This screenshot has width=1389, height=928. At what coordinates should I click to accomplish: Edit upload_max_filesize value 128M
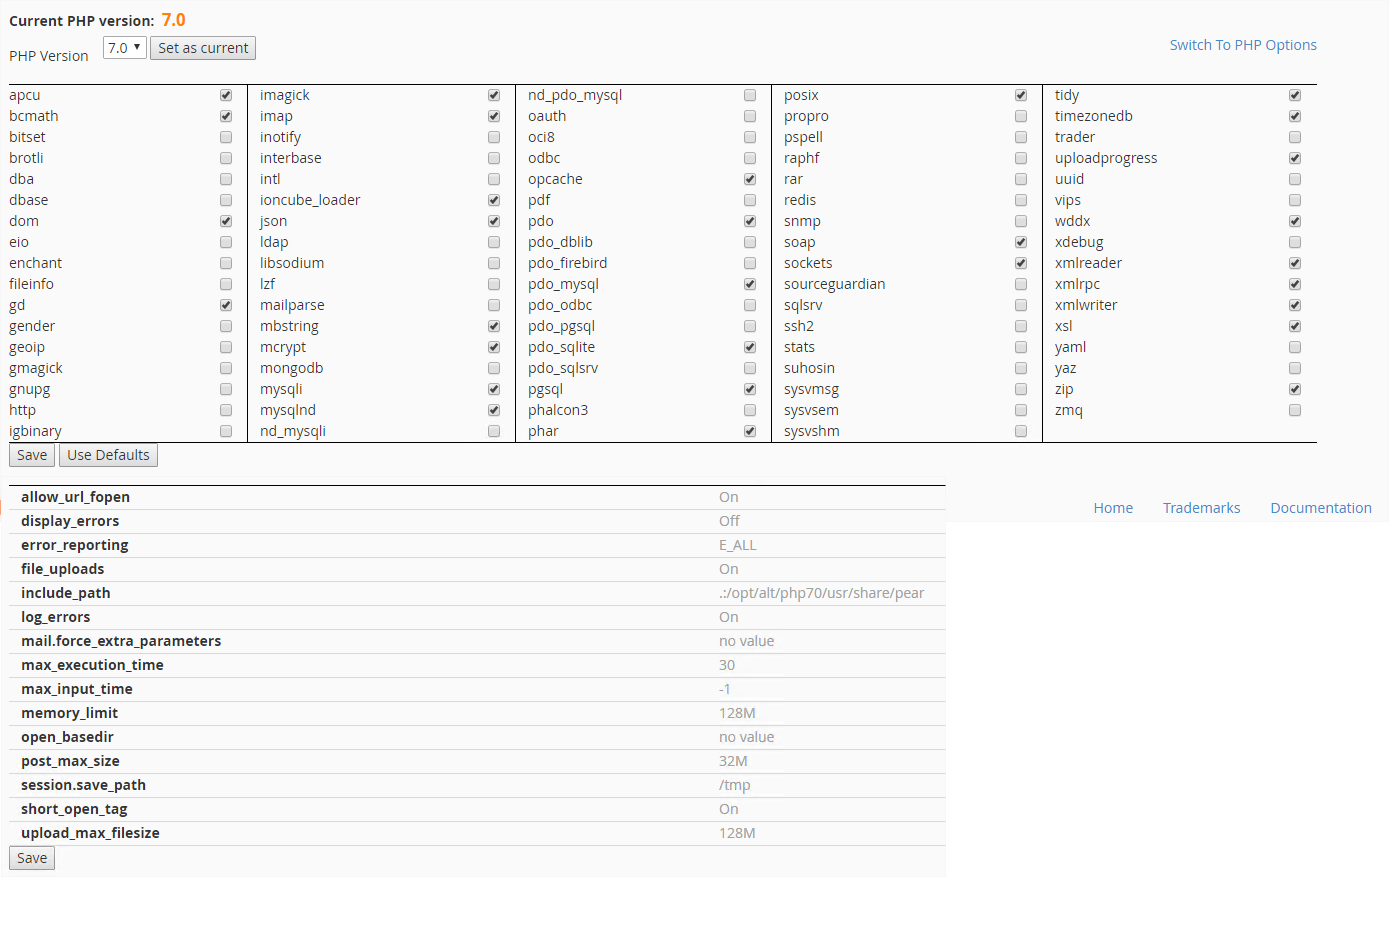coord(737,833)
